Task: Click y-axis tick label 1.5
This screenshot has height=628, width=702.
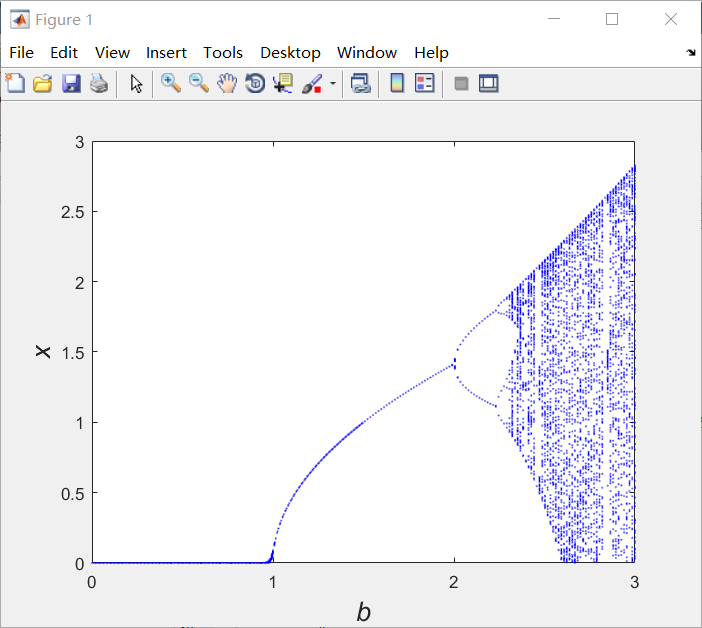Action: click(73, 353)
